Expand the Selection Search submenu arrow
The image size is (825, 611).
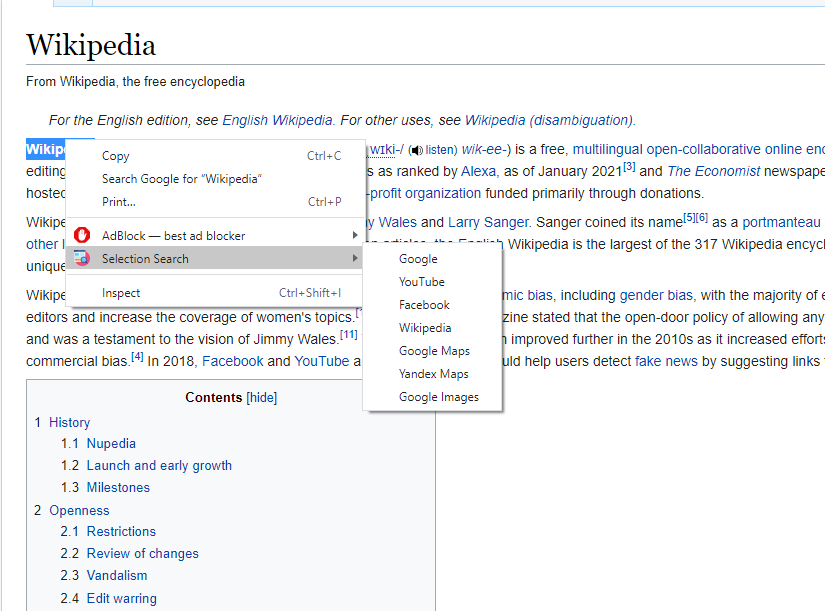click(x=354, y=258)
